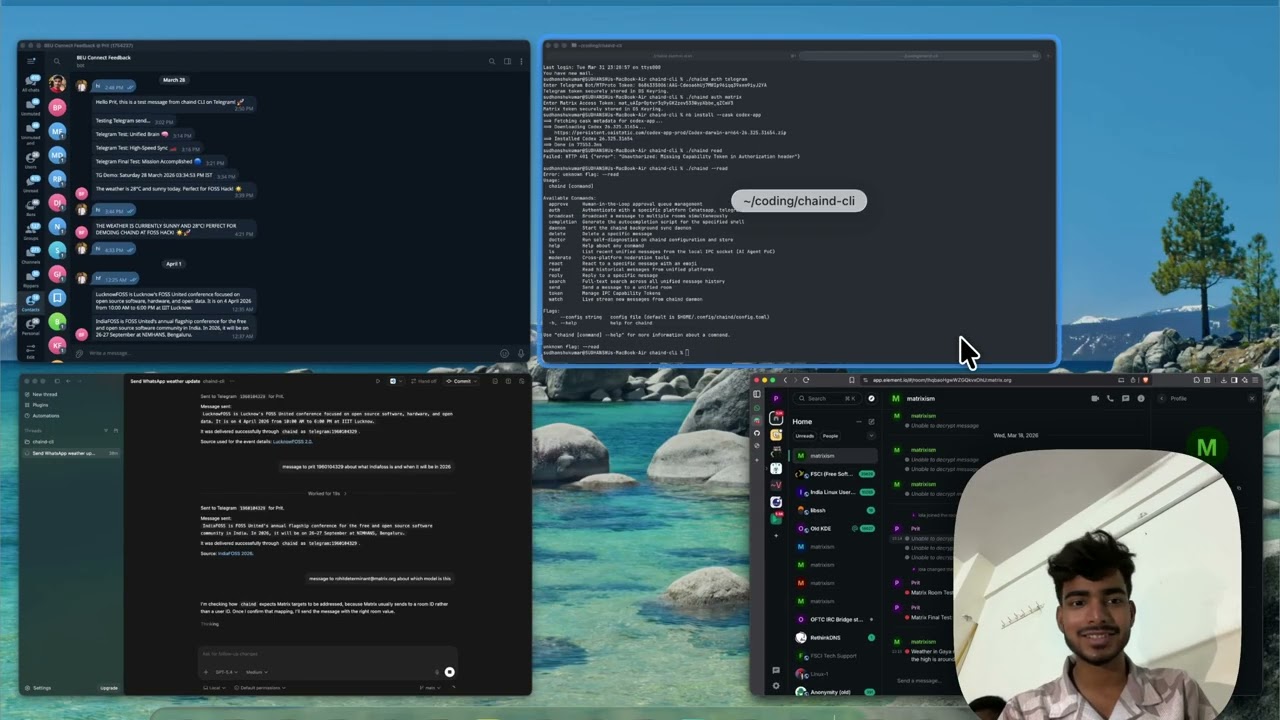Open India Linux User room in Element
Image resolution: width=1280 pixels, height=720 pixels.
tap(835, 492)
